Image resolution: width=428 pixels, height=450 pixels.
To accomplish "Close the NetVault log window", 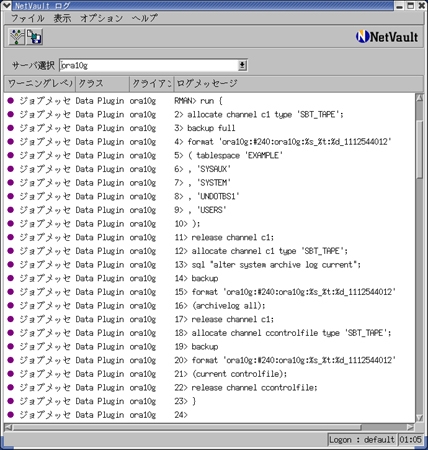I will tap(421, 6).
